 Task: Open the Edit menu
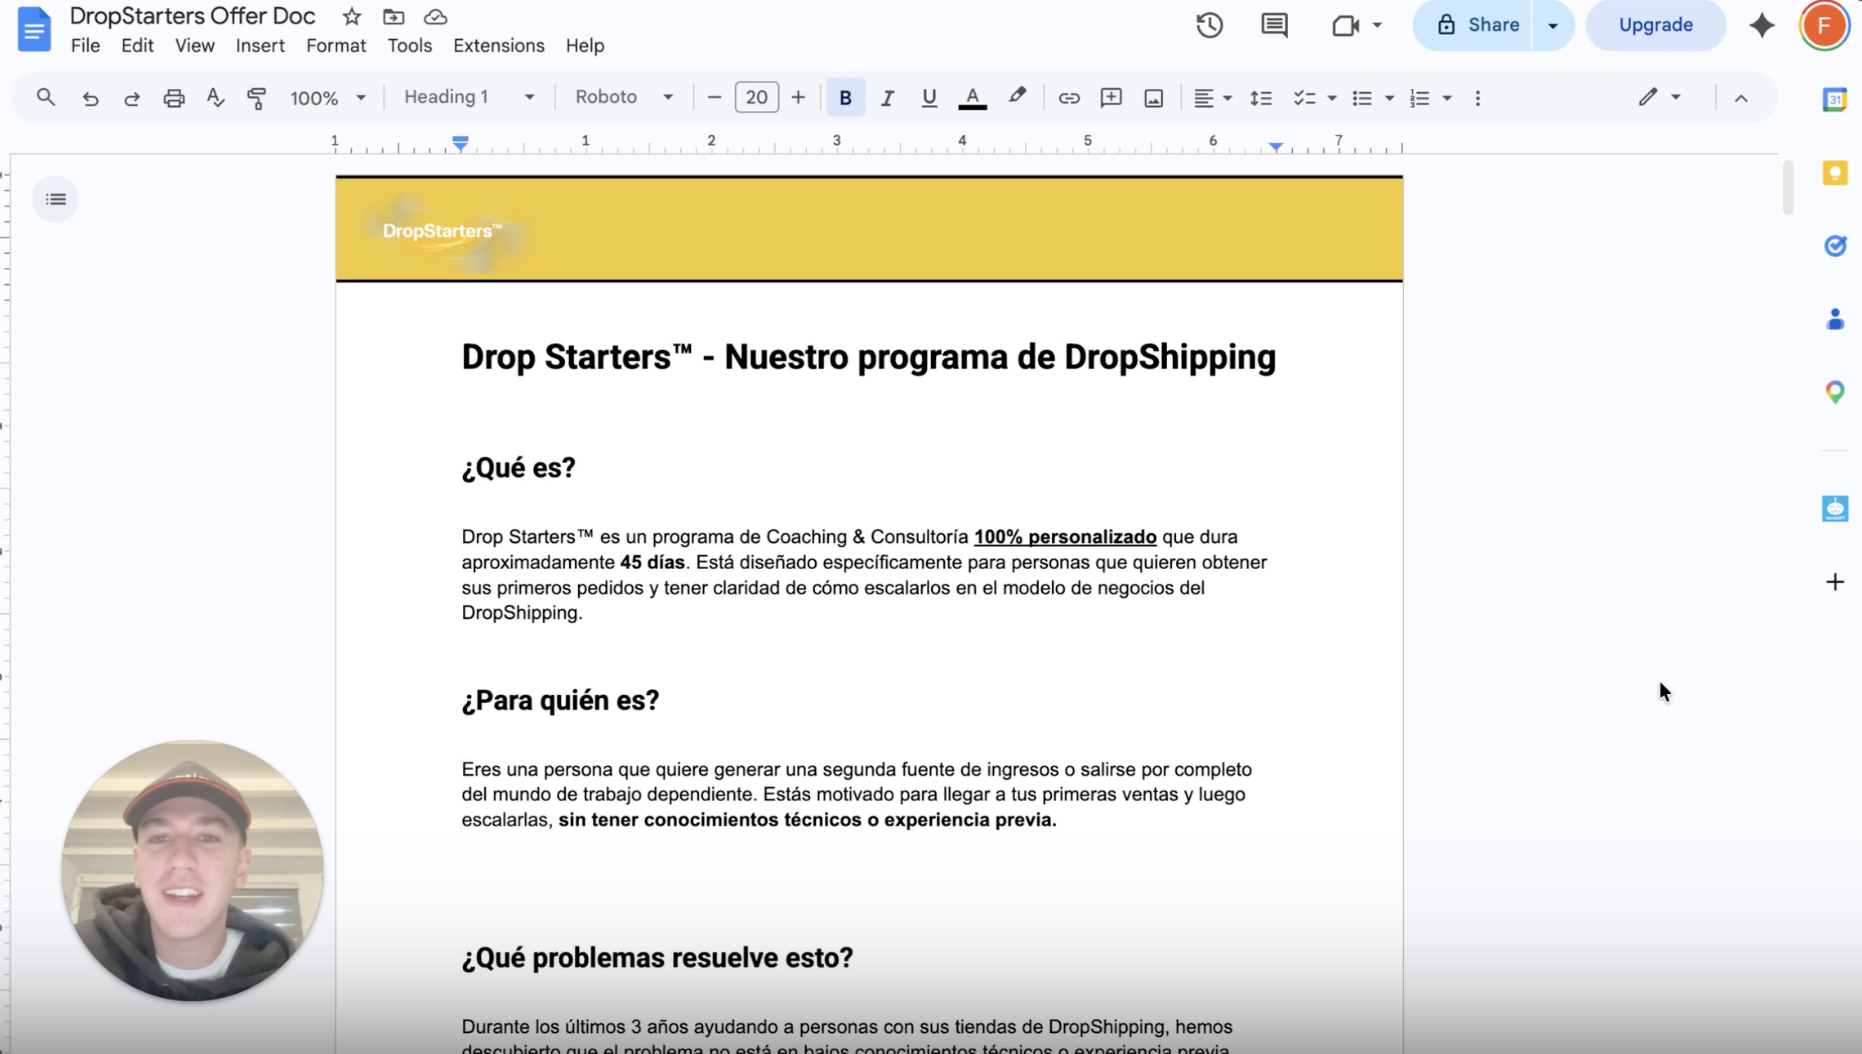[x=137, y=46]
